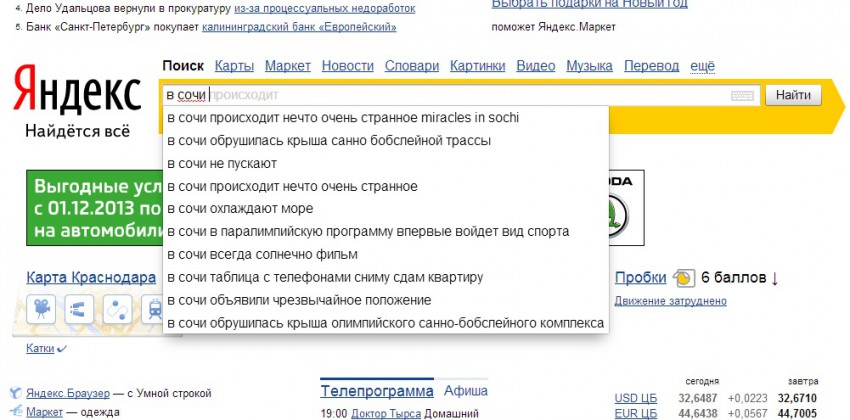Select suggestion 'в сочи охлаждают море'
This screenshot has height=420, width=850.
(x=240, y=208)
